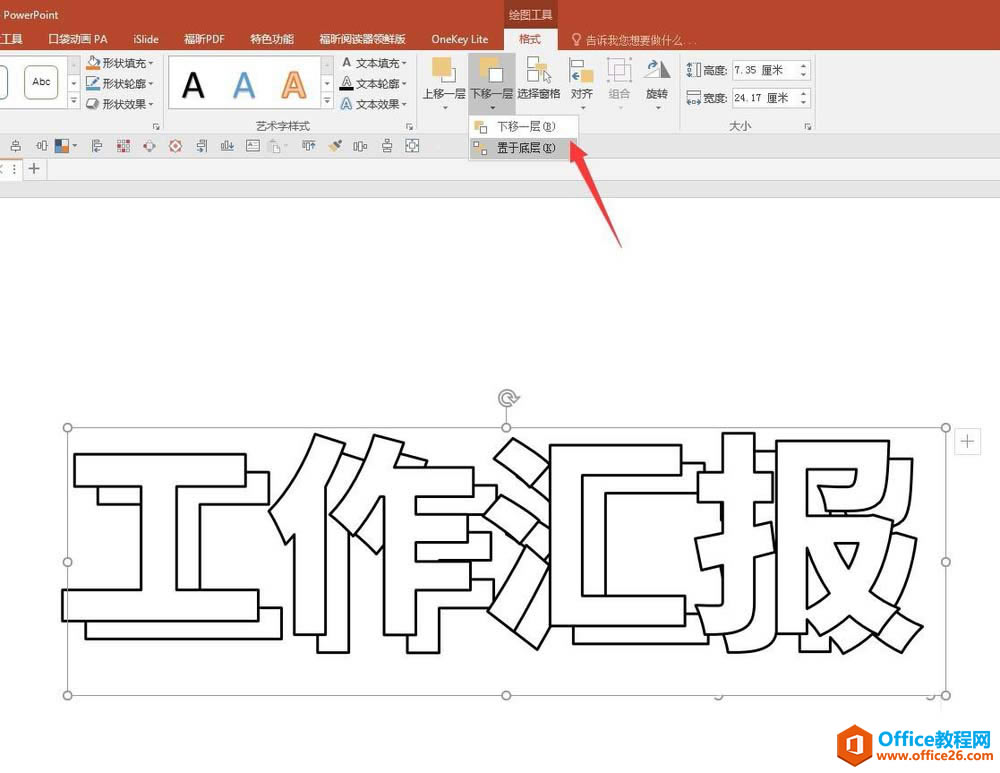Open the 形状轮廓 shape outline menu
The image size is (1000, 773).
(120, 83)
